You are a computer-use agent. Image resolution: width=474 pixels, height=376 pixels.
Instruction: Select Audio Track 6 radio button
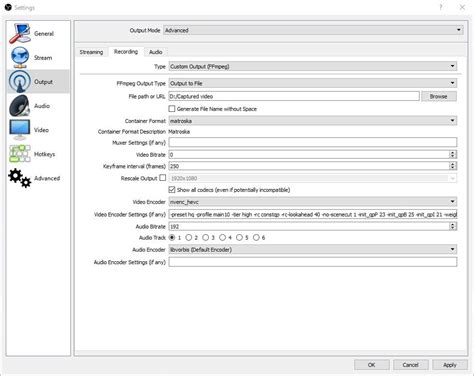256,238
